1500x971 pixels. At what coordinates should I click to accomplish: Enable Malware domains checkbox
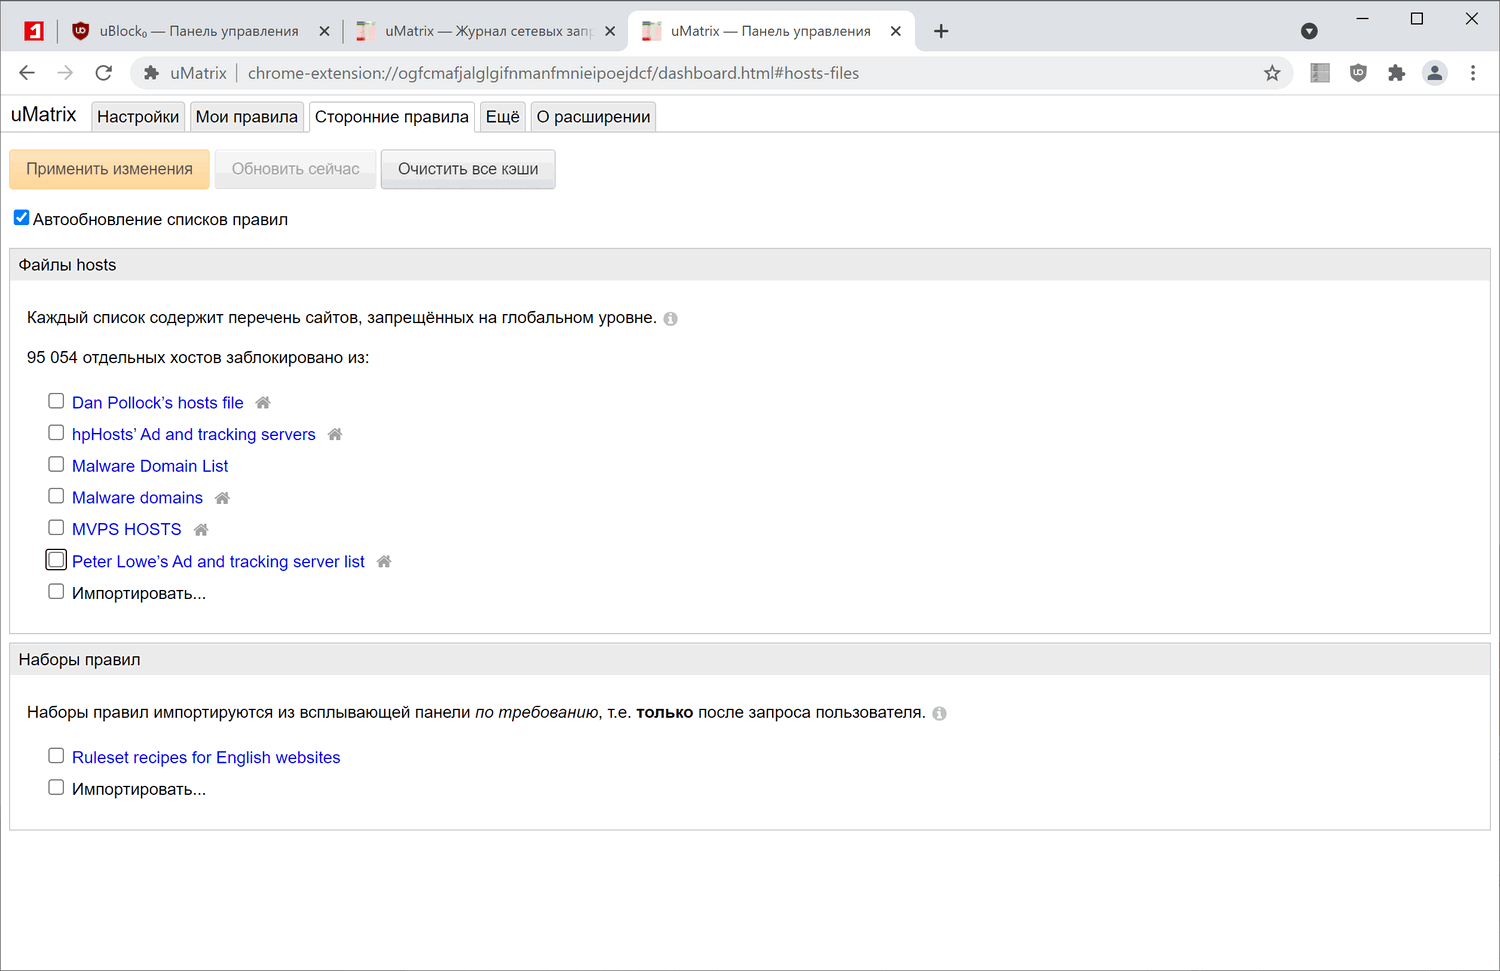click(x=56, y=496)
